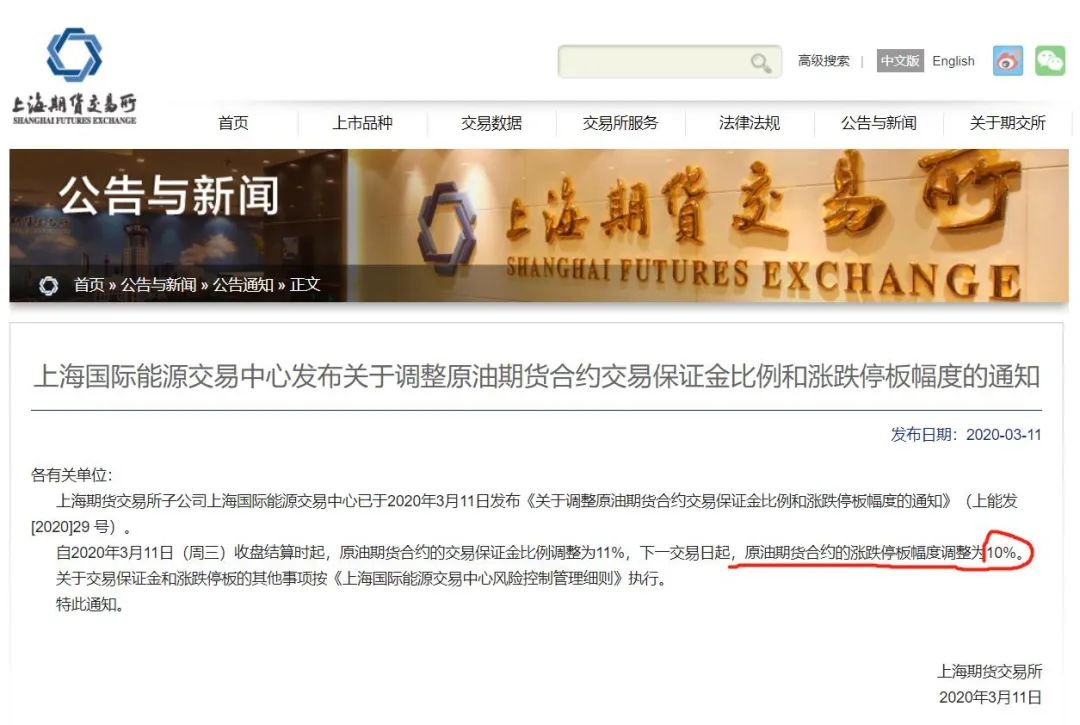The height and width of the screenshot is (725, 1080).
Task: Switch language to English
Action: pos(953,61)
